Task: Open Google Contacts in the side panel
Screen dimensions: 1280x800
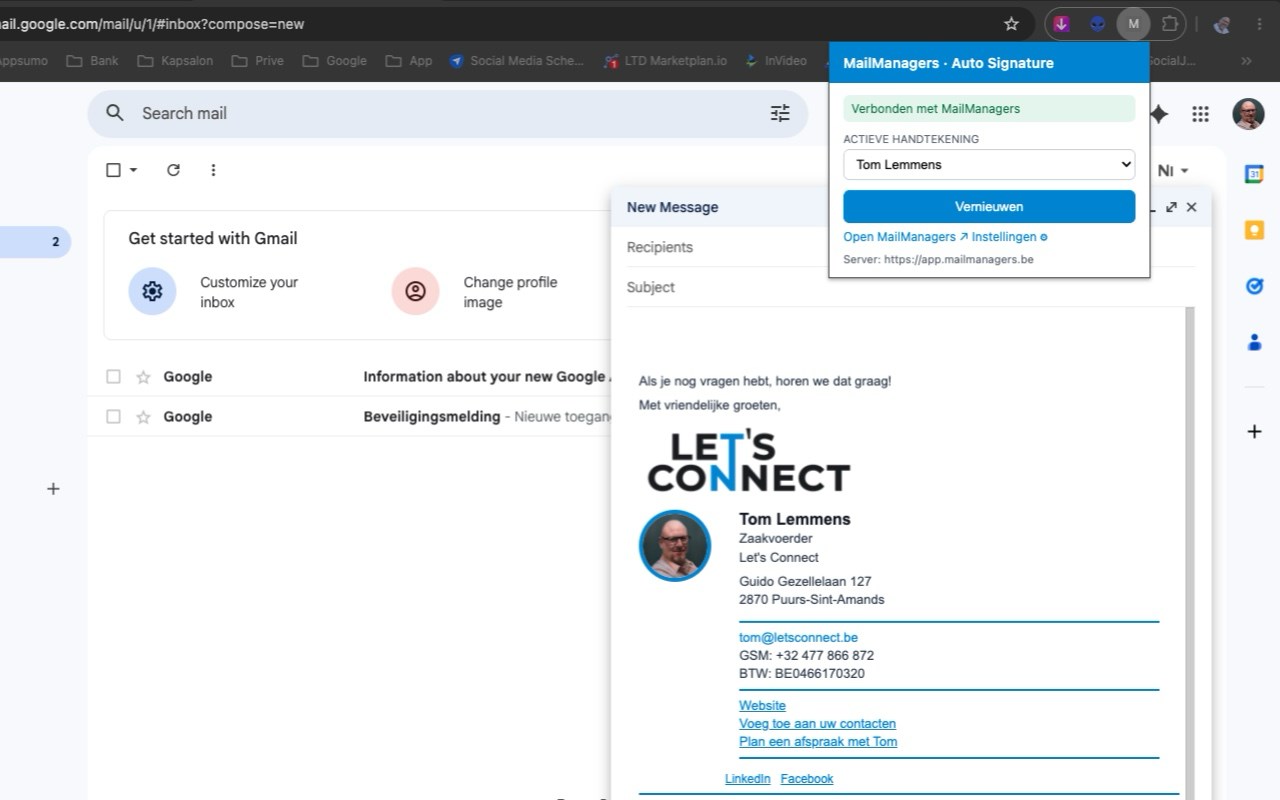Action: click(x=1254, y=342)
